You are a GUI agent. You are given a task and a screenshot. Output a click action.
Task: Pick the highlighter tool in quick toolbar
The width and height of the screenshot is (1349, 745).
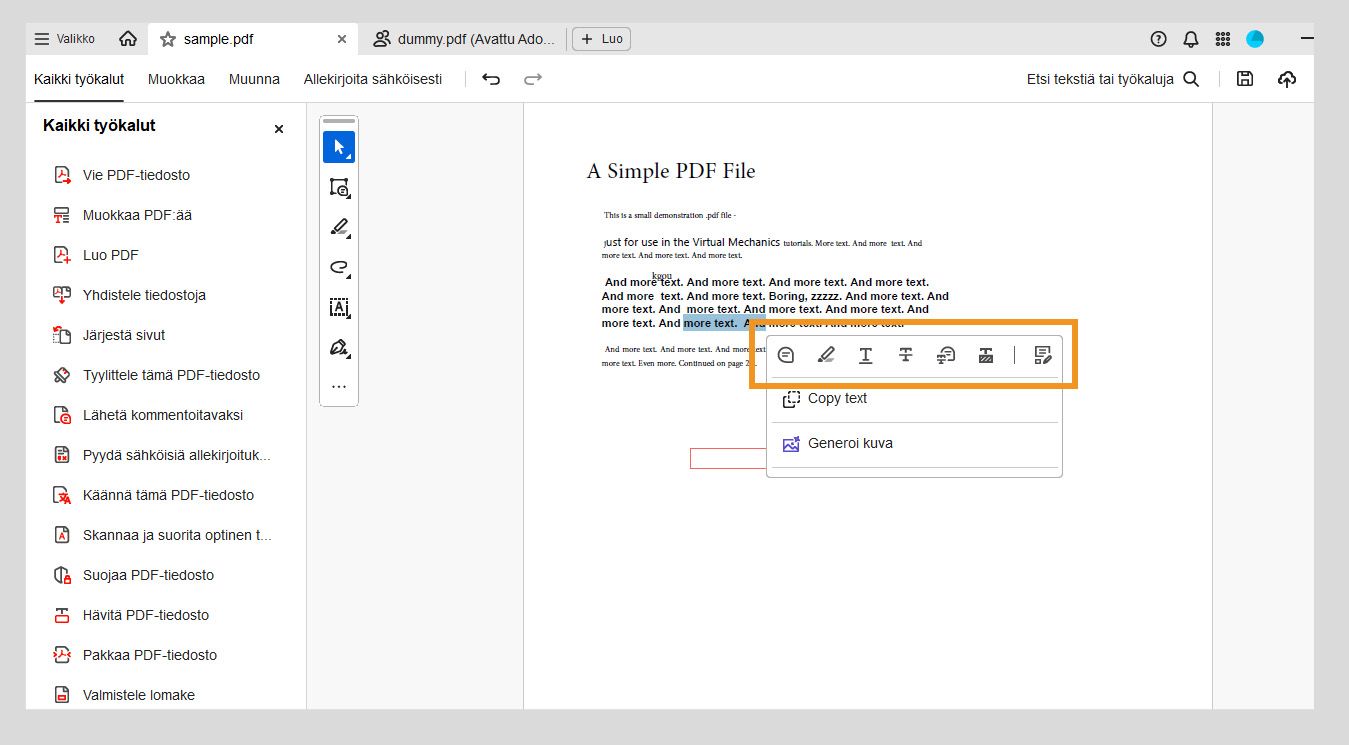[339, 227]
